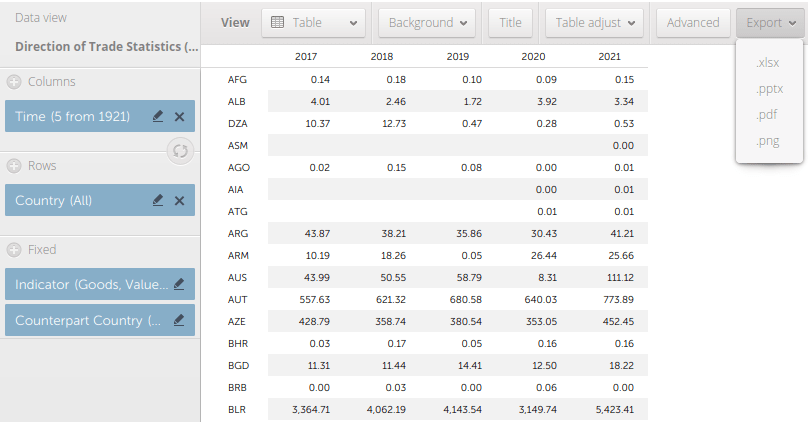Click the Export dropdown button
This screenshot has width=808, height=422.
coord(770,23)
